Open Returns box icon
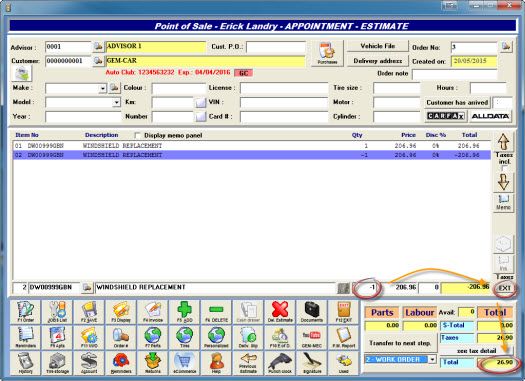525x381 pixels. (153, 363)
